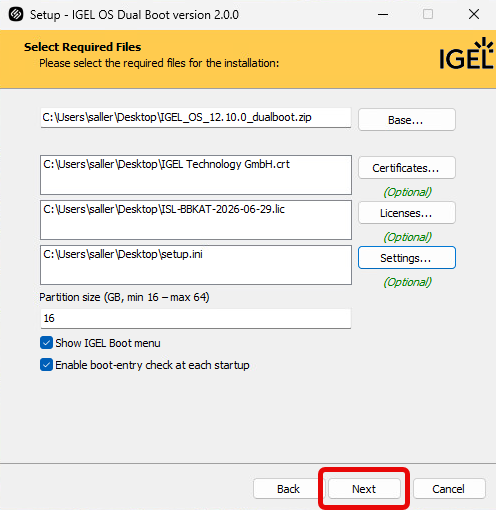Click the base zip file path field

tap(196, 117)
